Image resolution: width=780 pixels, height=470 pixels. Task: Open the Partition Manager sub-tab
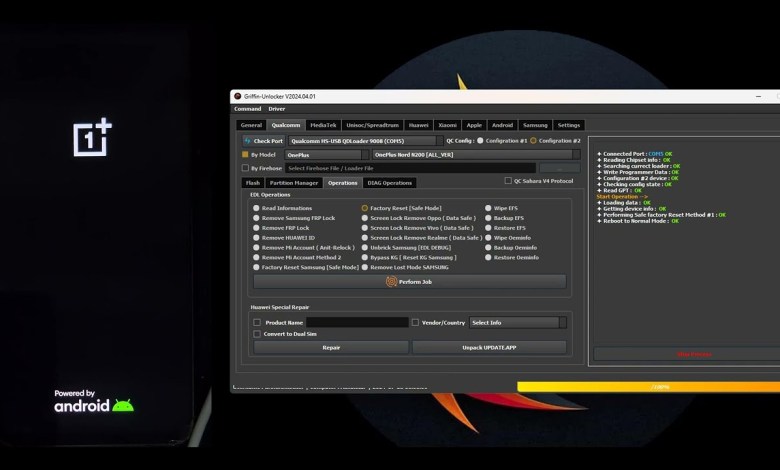293,183
